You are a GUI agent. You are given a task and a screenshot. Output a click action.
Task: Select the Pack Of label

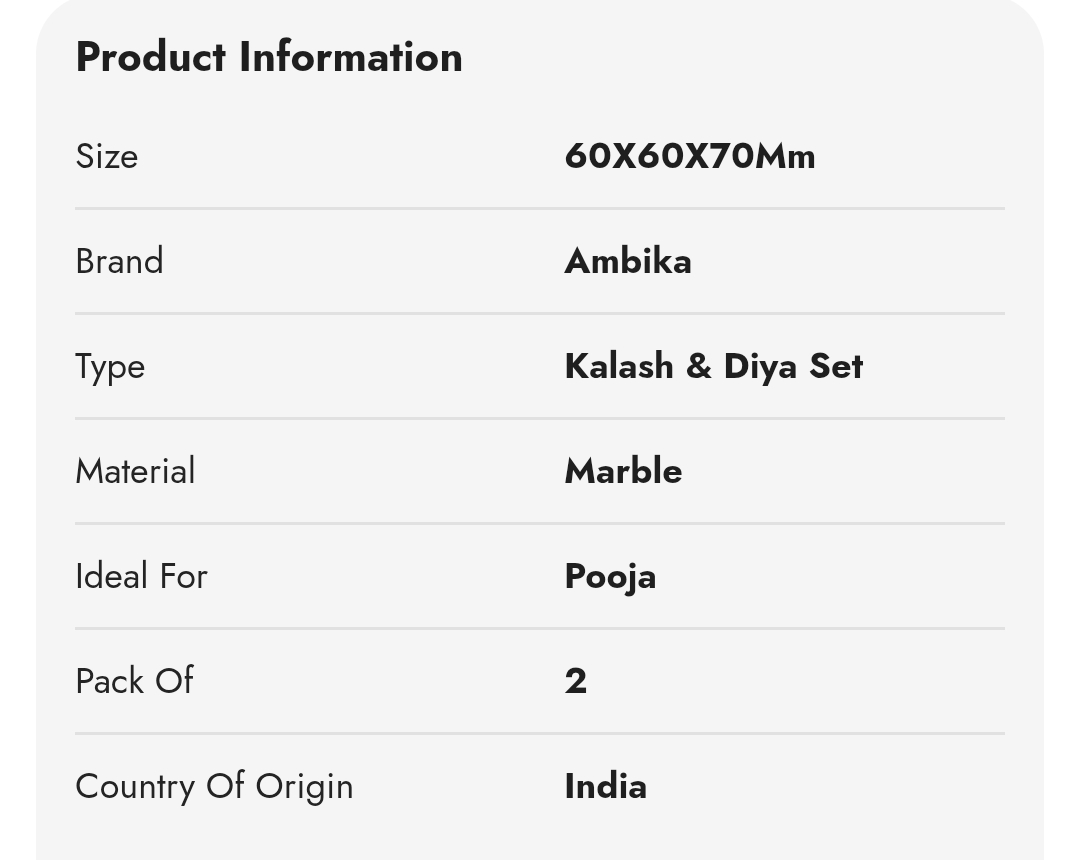tap(134, 681)
